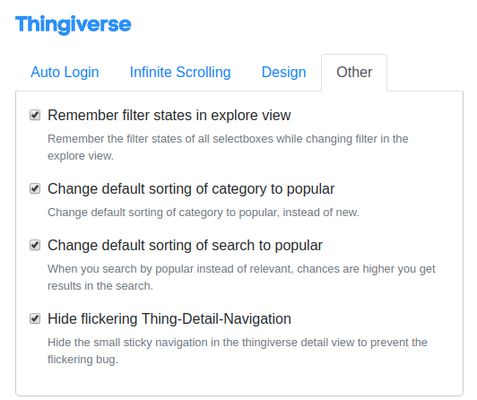Uncheck Remember filter states checkbox
Image resolution: width=477 pixels, height=400 pixels.
point(35,115)
